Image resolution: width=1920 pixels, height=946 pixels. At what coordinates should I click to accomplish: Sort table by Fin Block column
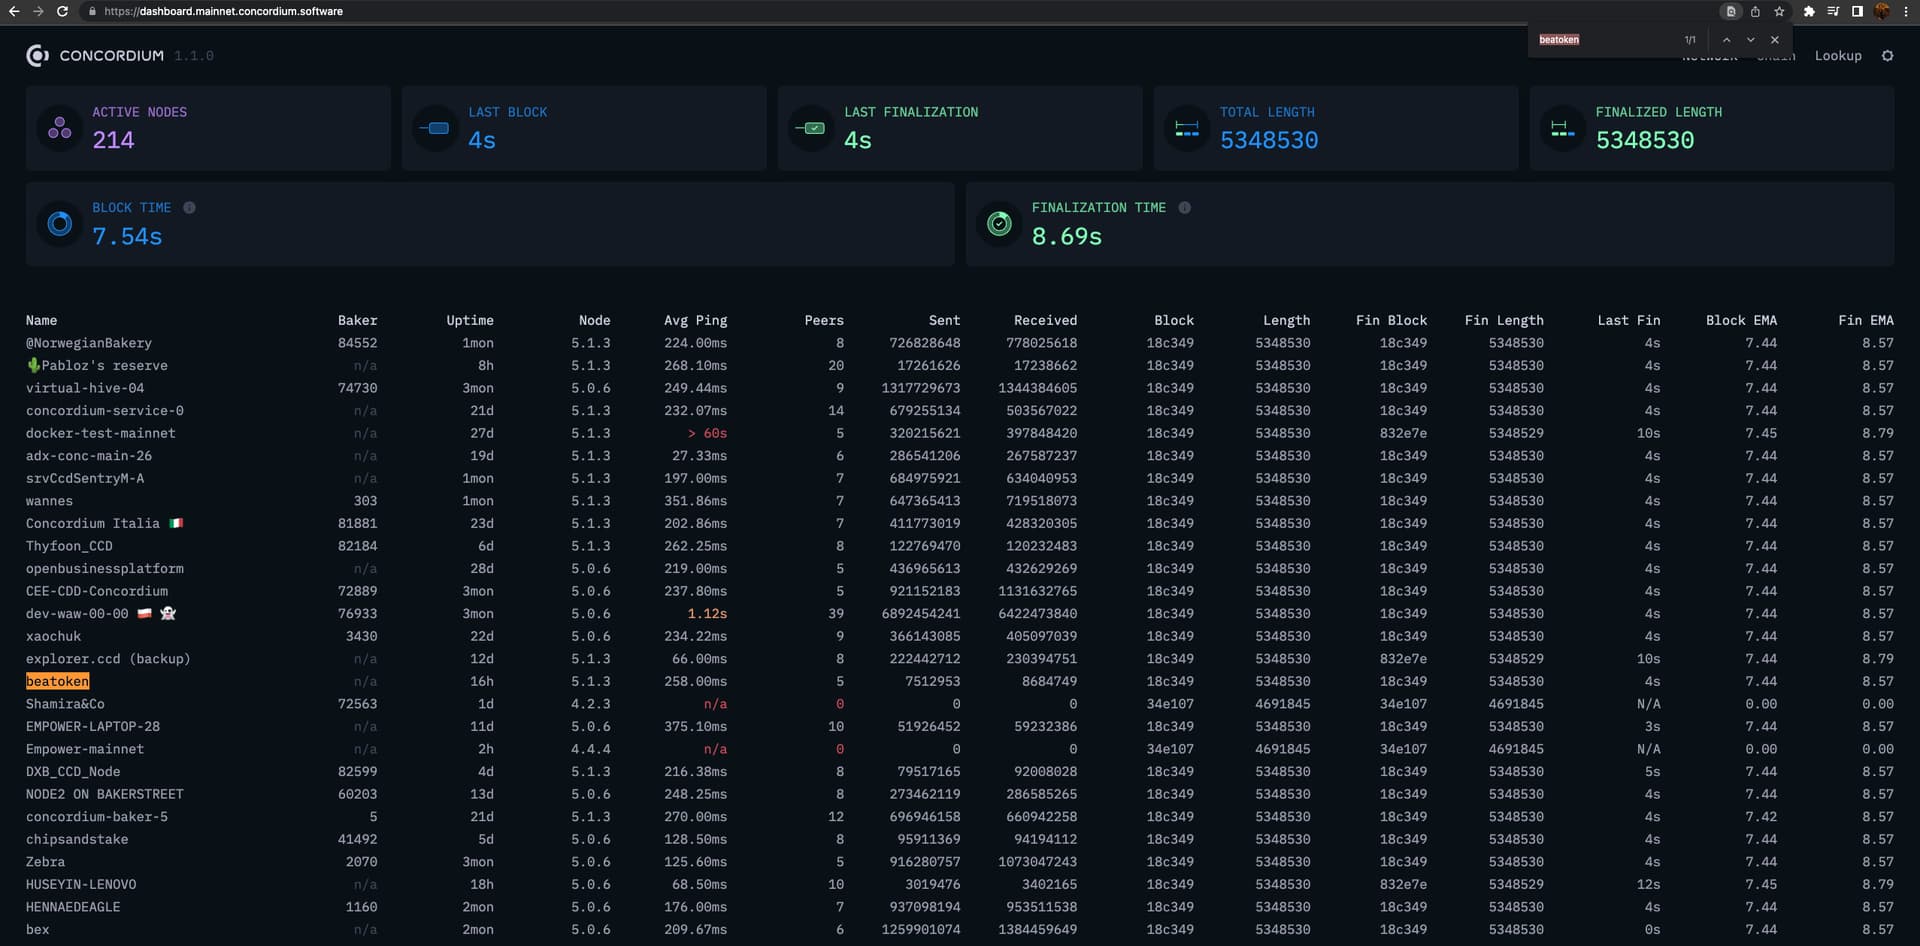click(x=1391, y=320)
